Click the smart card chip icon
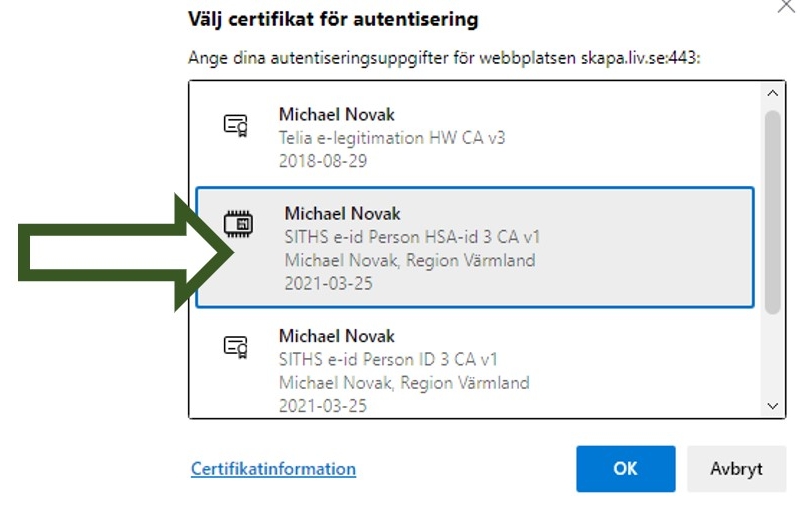Screen dimensions: 800x506 point(238,224)
